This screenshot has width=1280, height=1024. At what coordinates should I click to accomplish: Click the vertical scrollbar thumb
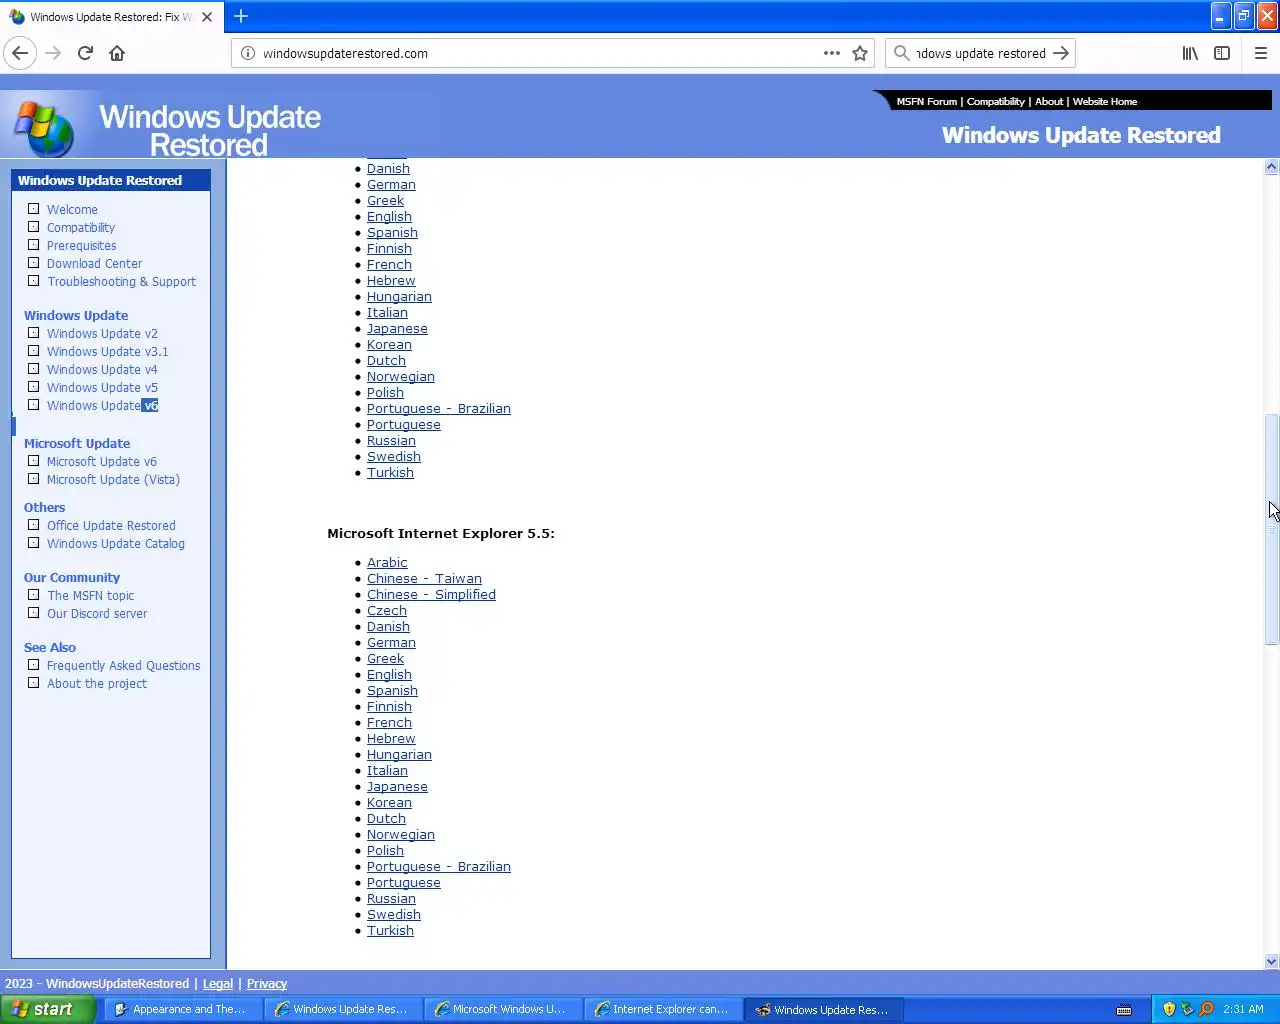pos(1271,529)
